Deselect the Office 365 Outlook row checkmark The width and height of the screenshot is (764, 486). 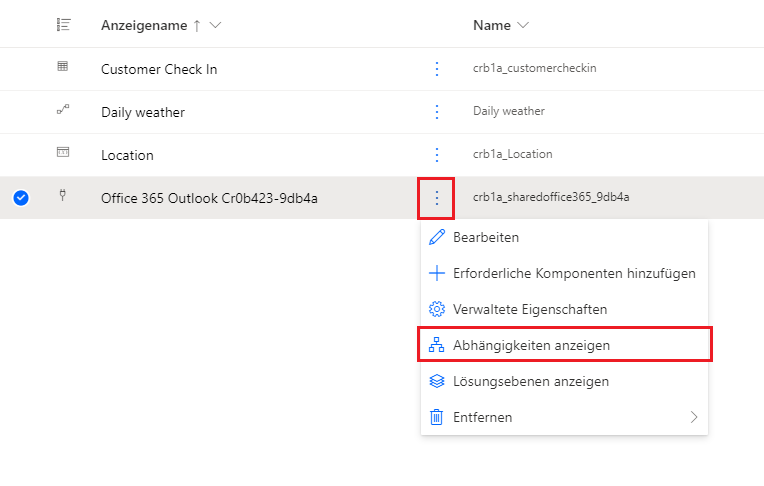coord(21,198)
